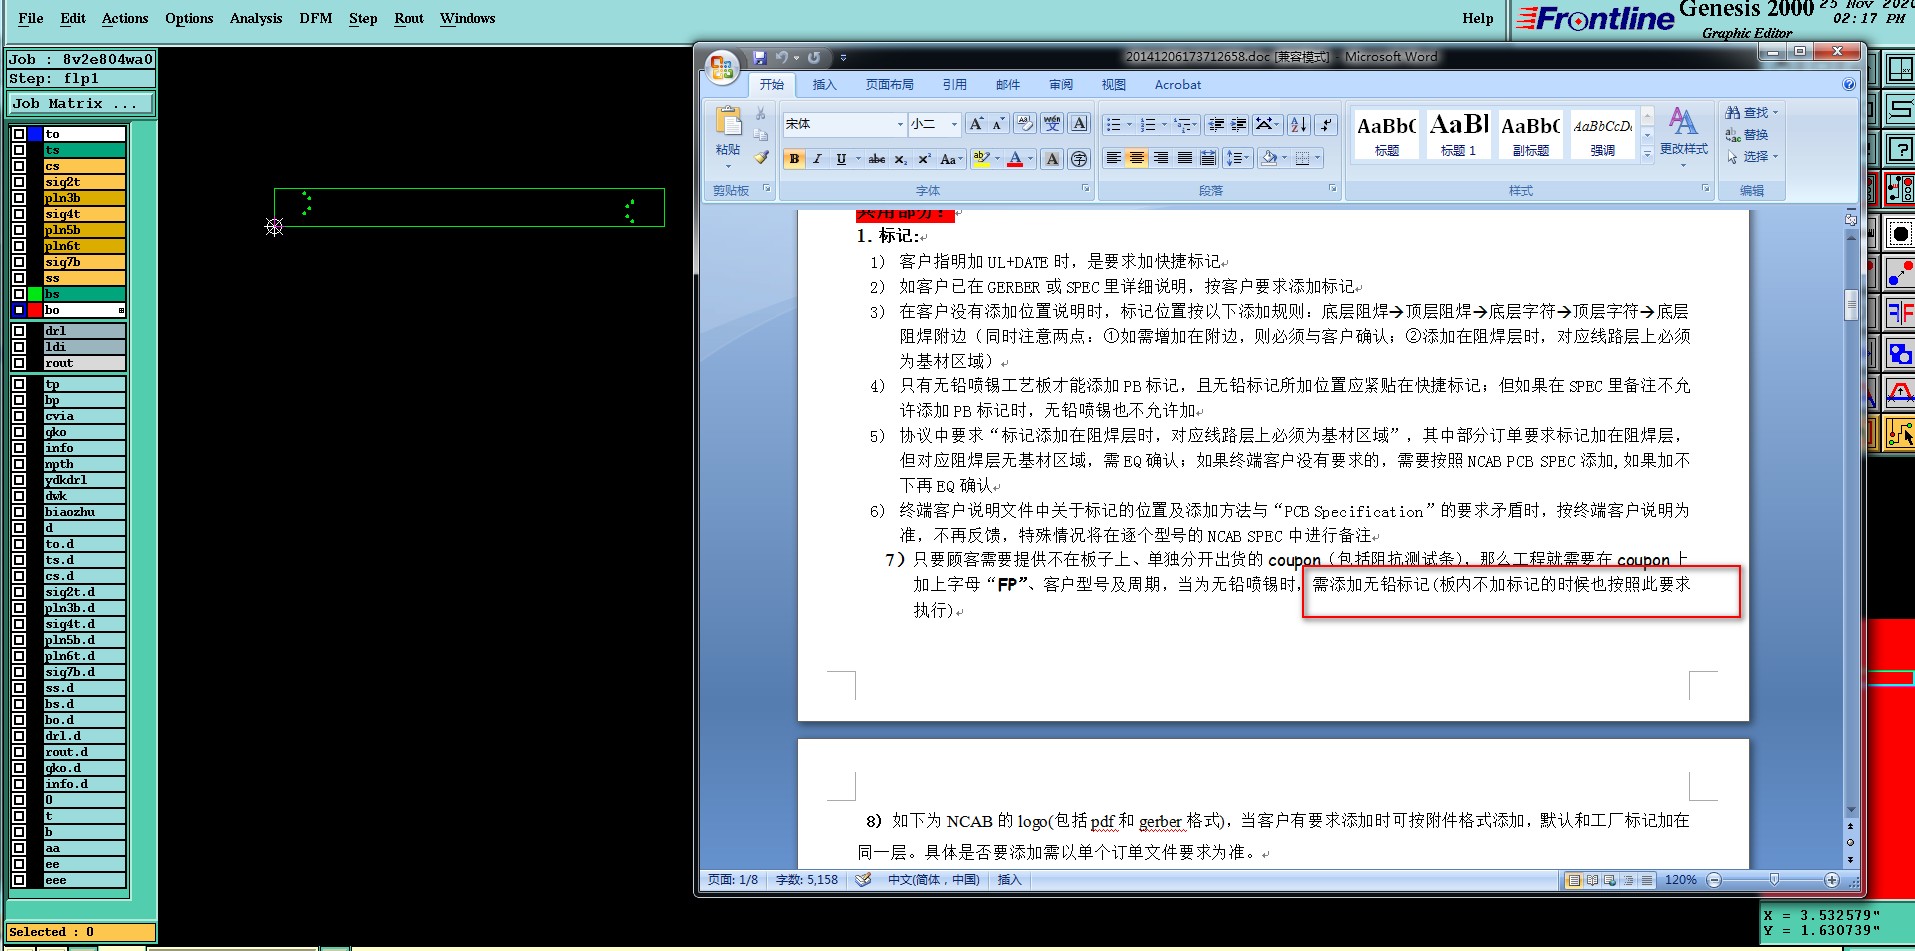Viewport: 1915px width, 951px height.
Task: Click Word vertical scrollbar thumb
Action: pyautogui.click(x=1851, y=305)
